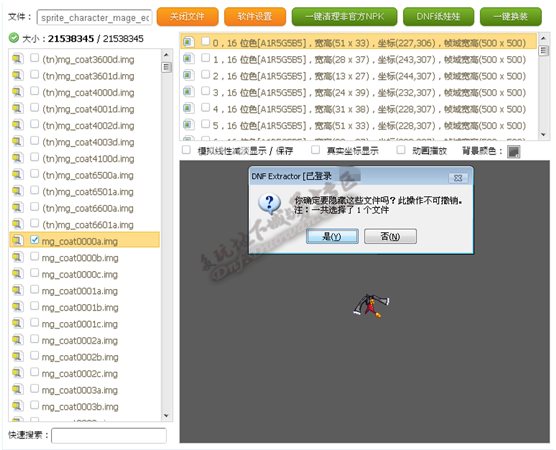Click the blue question mark dialog icon

click(269, 204)
